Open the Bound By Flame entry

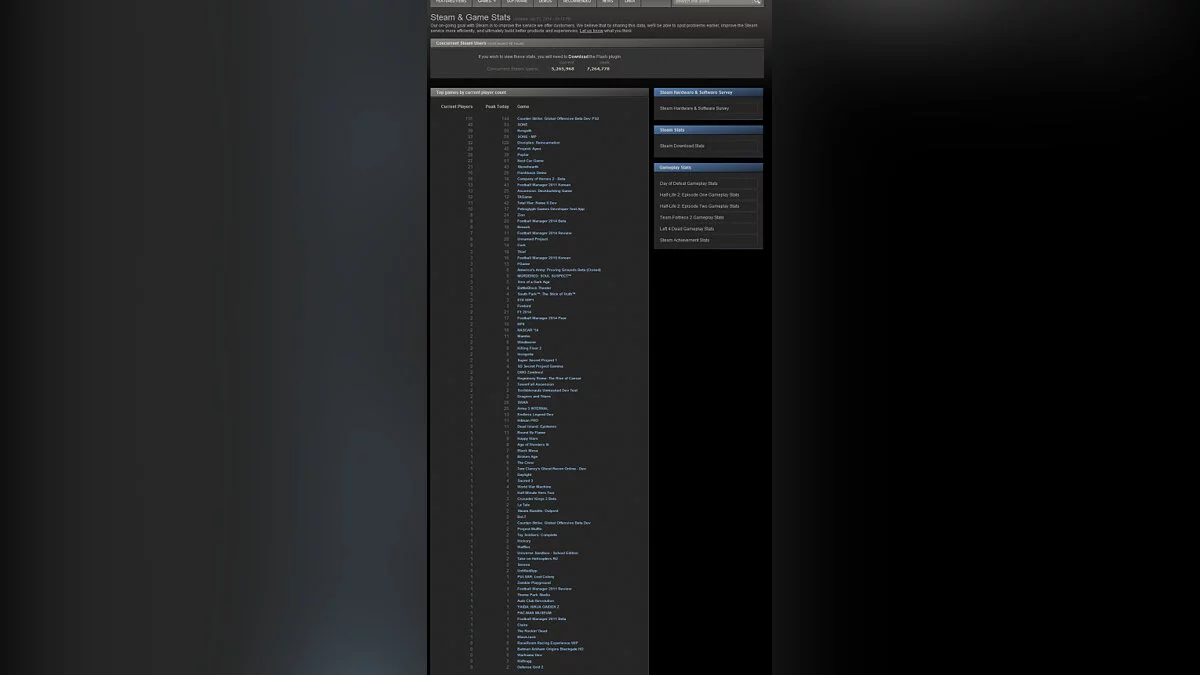coord(531,432)
